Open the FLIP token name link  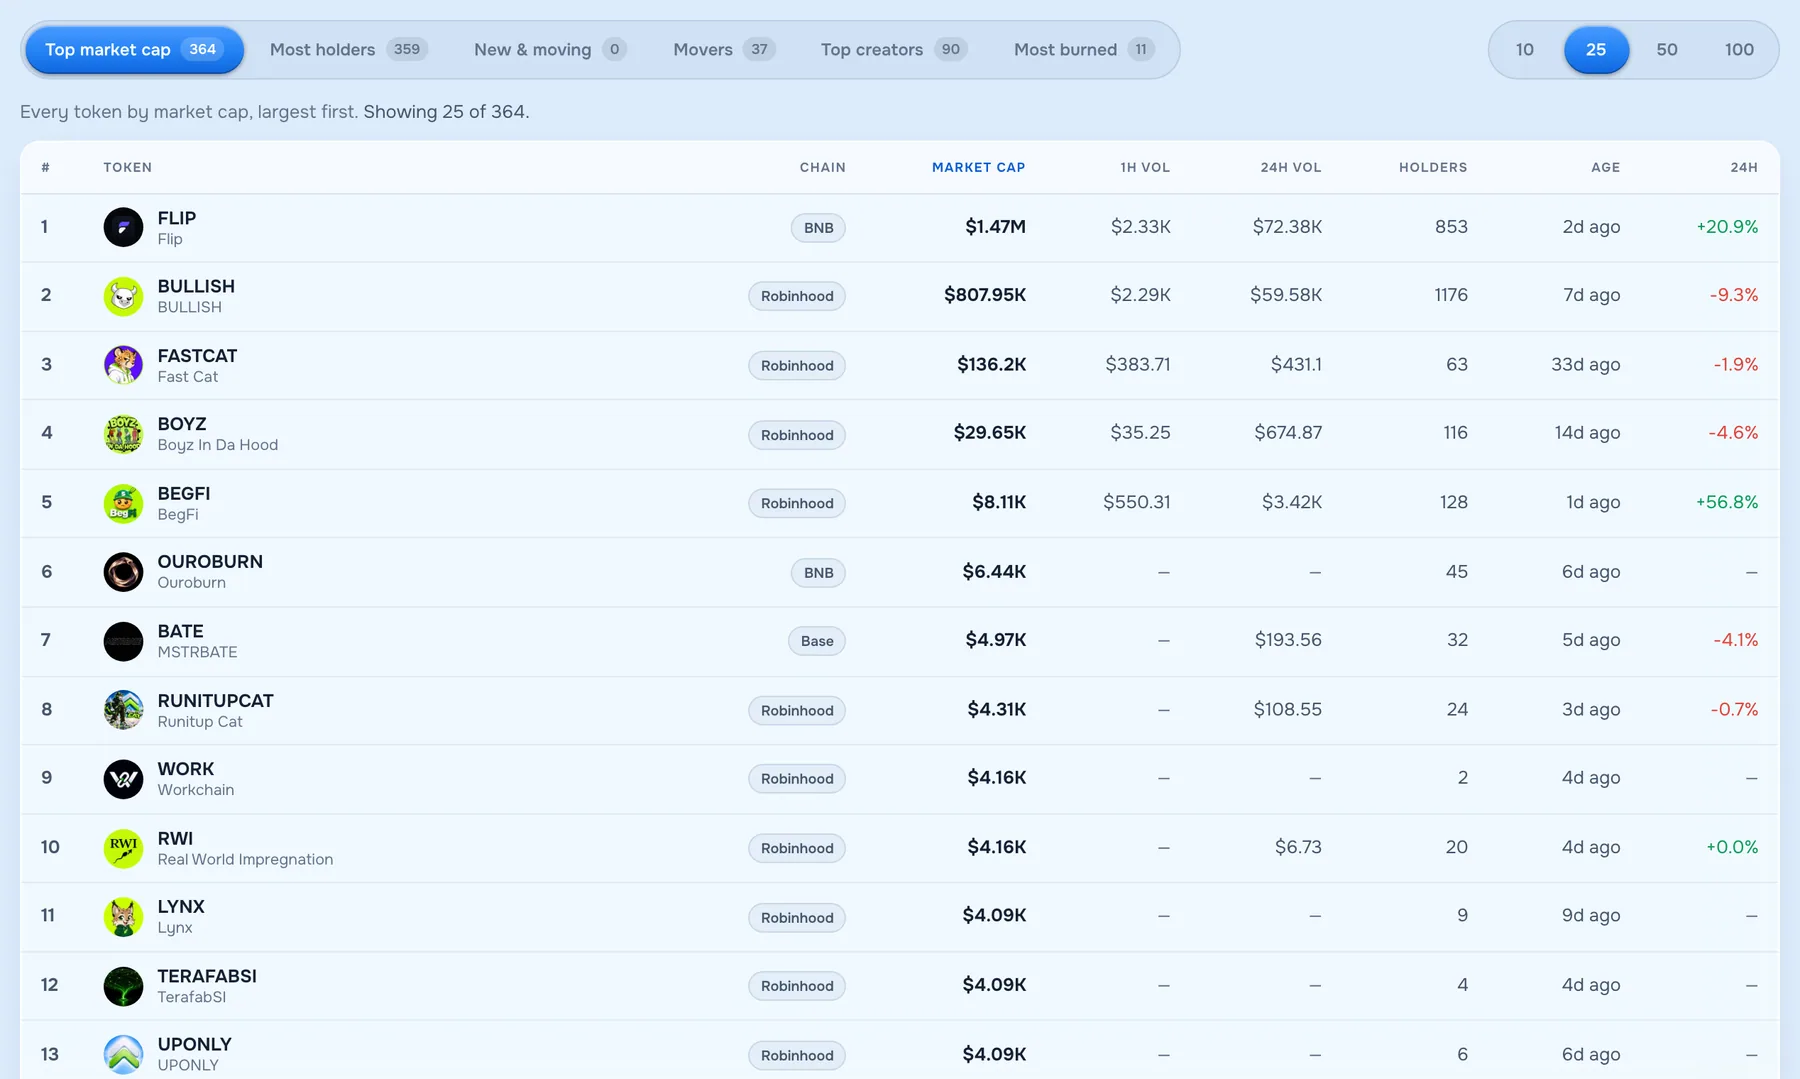(177, 218)
